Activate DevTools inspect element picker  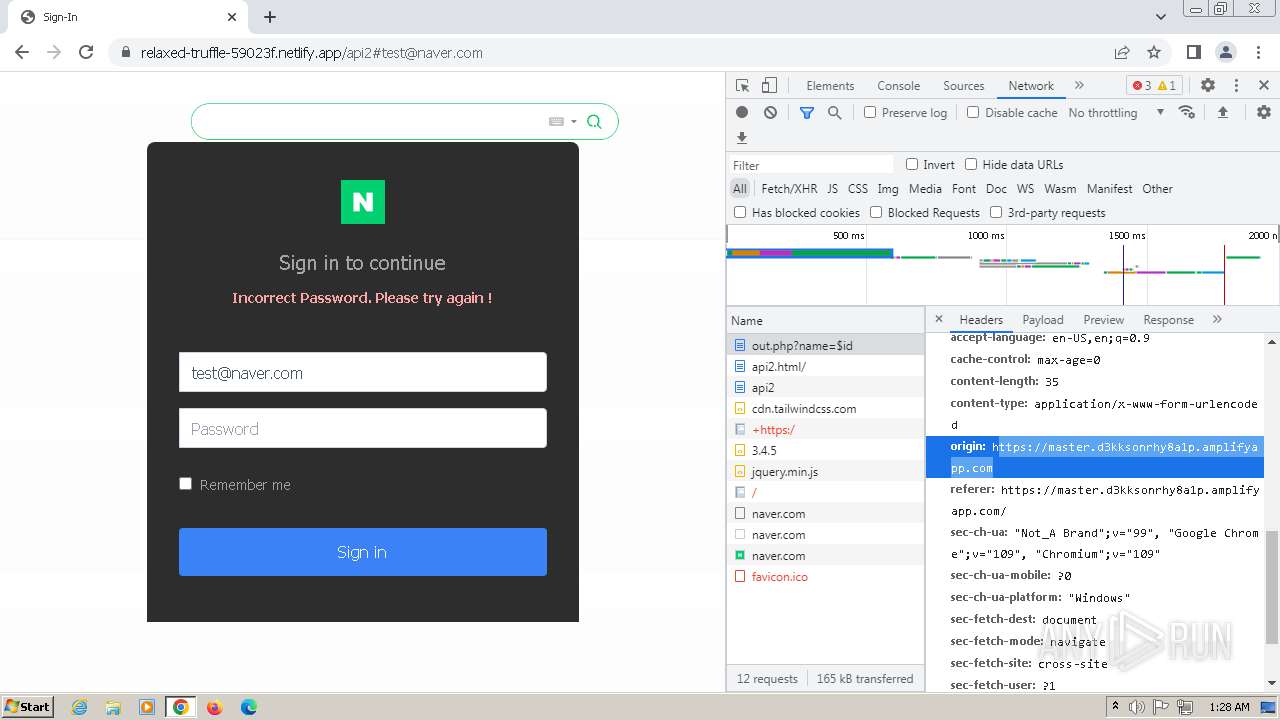[742, 86]
